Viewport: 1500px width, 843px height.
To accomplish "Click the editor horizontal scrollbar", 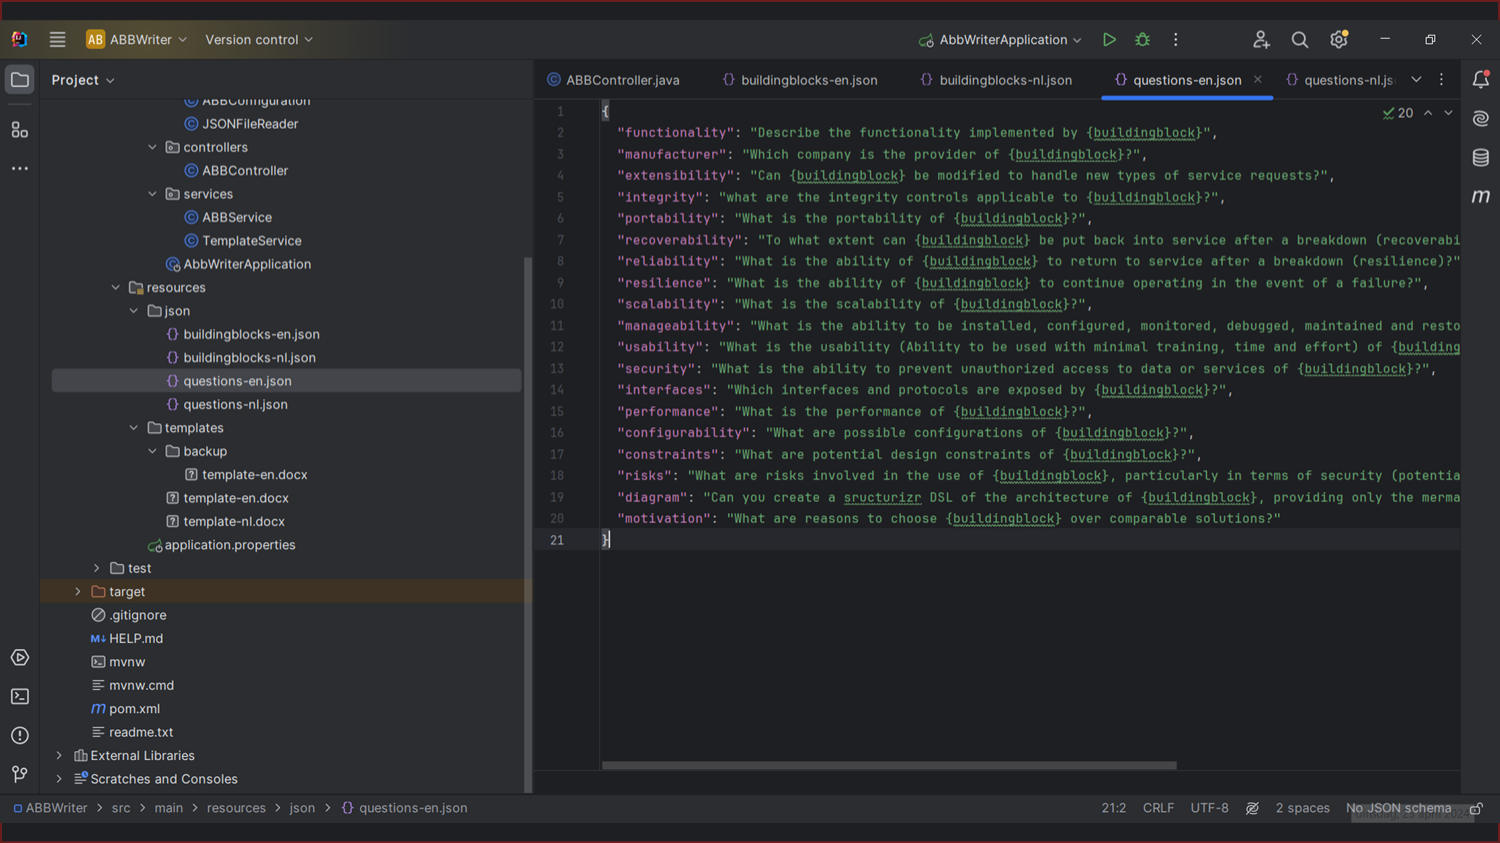I will 888,766.
